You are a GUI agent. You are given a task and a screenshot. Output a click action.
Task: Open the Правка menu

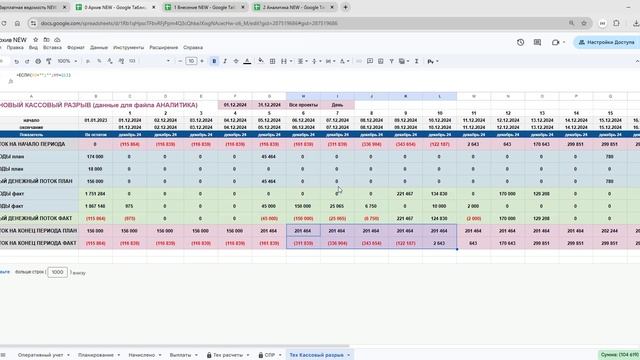[15, 48]
